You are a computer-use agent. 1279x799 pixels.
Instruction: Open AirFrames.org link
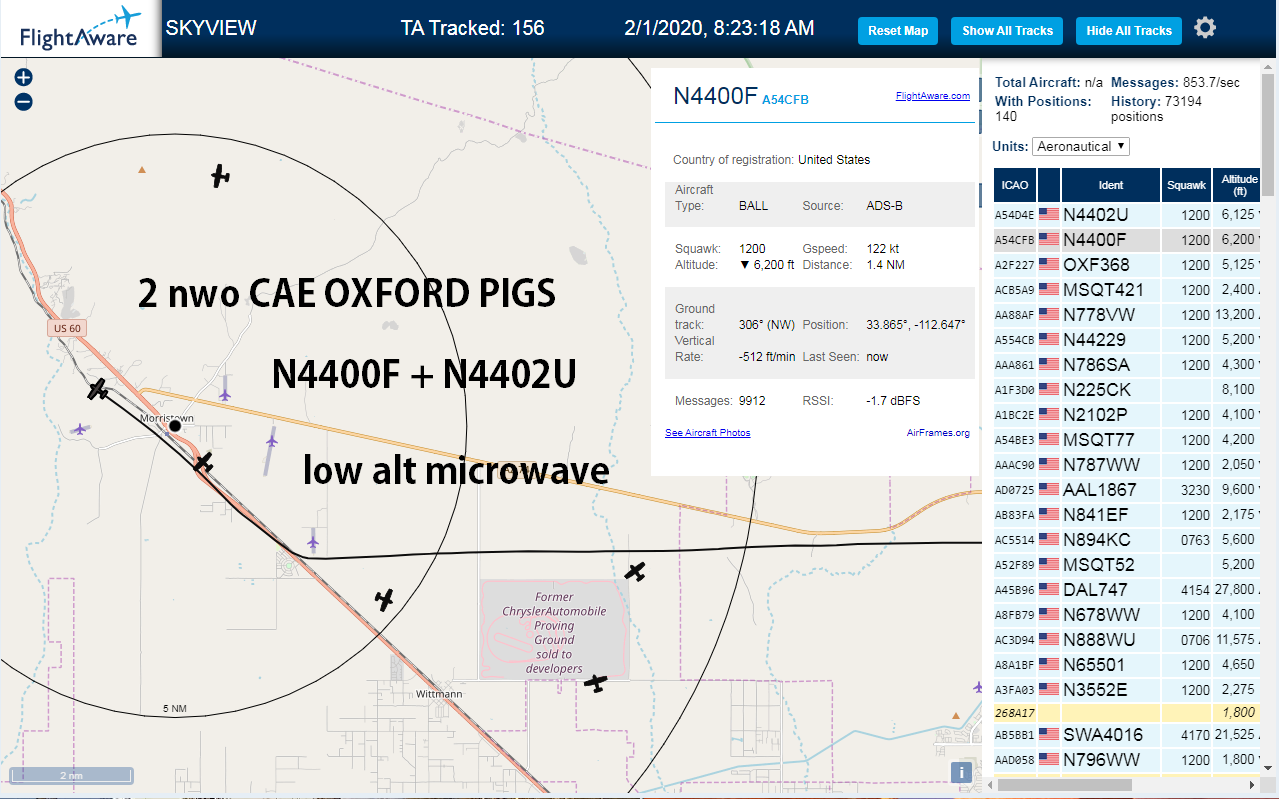point(938,433)
